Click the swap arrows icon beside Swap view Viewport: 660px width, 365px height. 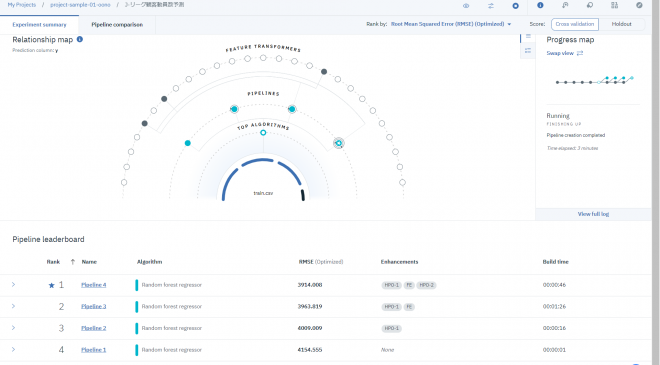click(x=580, y=53)
